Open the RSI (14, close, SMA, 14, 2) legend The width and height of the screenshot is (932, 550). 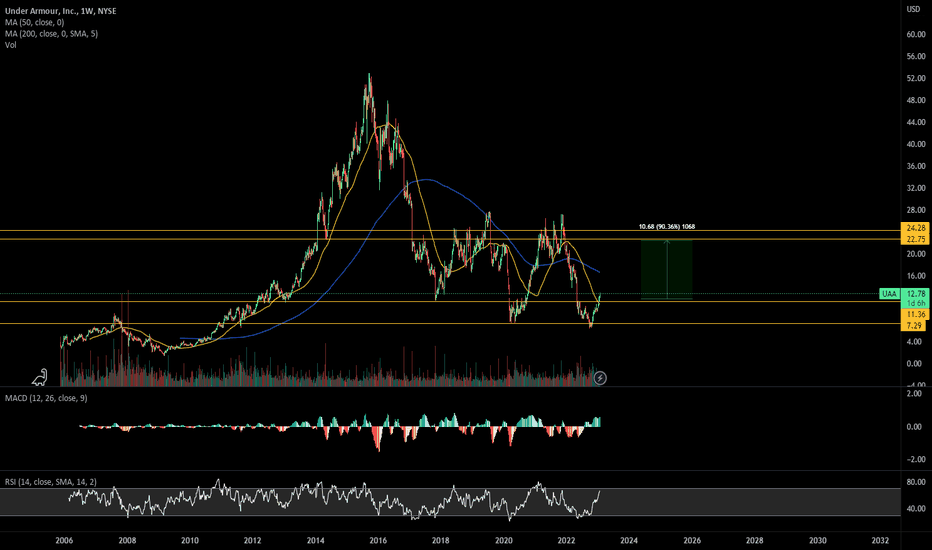51,482
